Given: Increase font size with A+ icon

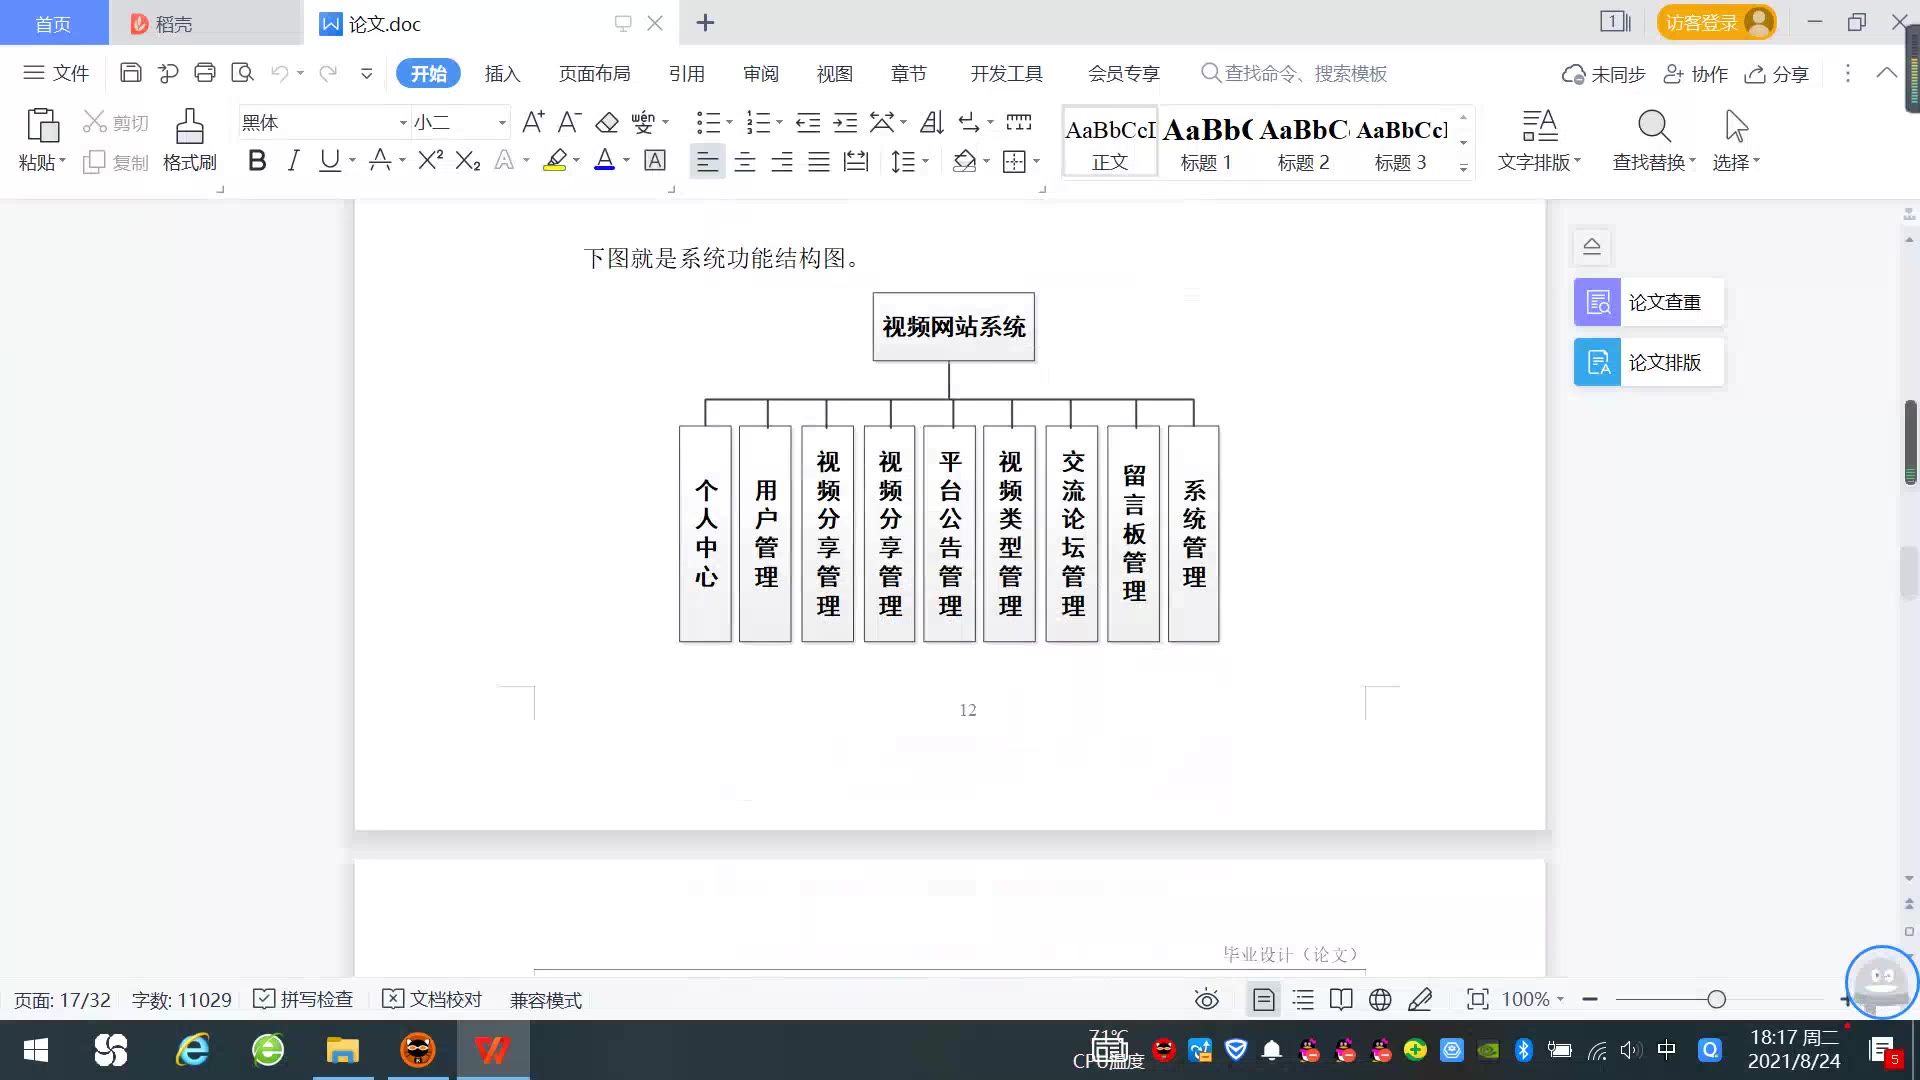Looking at the screenshot, I should coord(533,123).
